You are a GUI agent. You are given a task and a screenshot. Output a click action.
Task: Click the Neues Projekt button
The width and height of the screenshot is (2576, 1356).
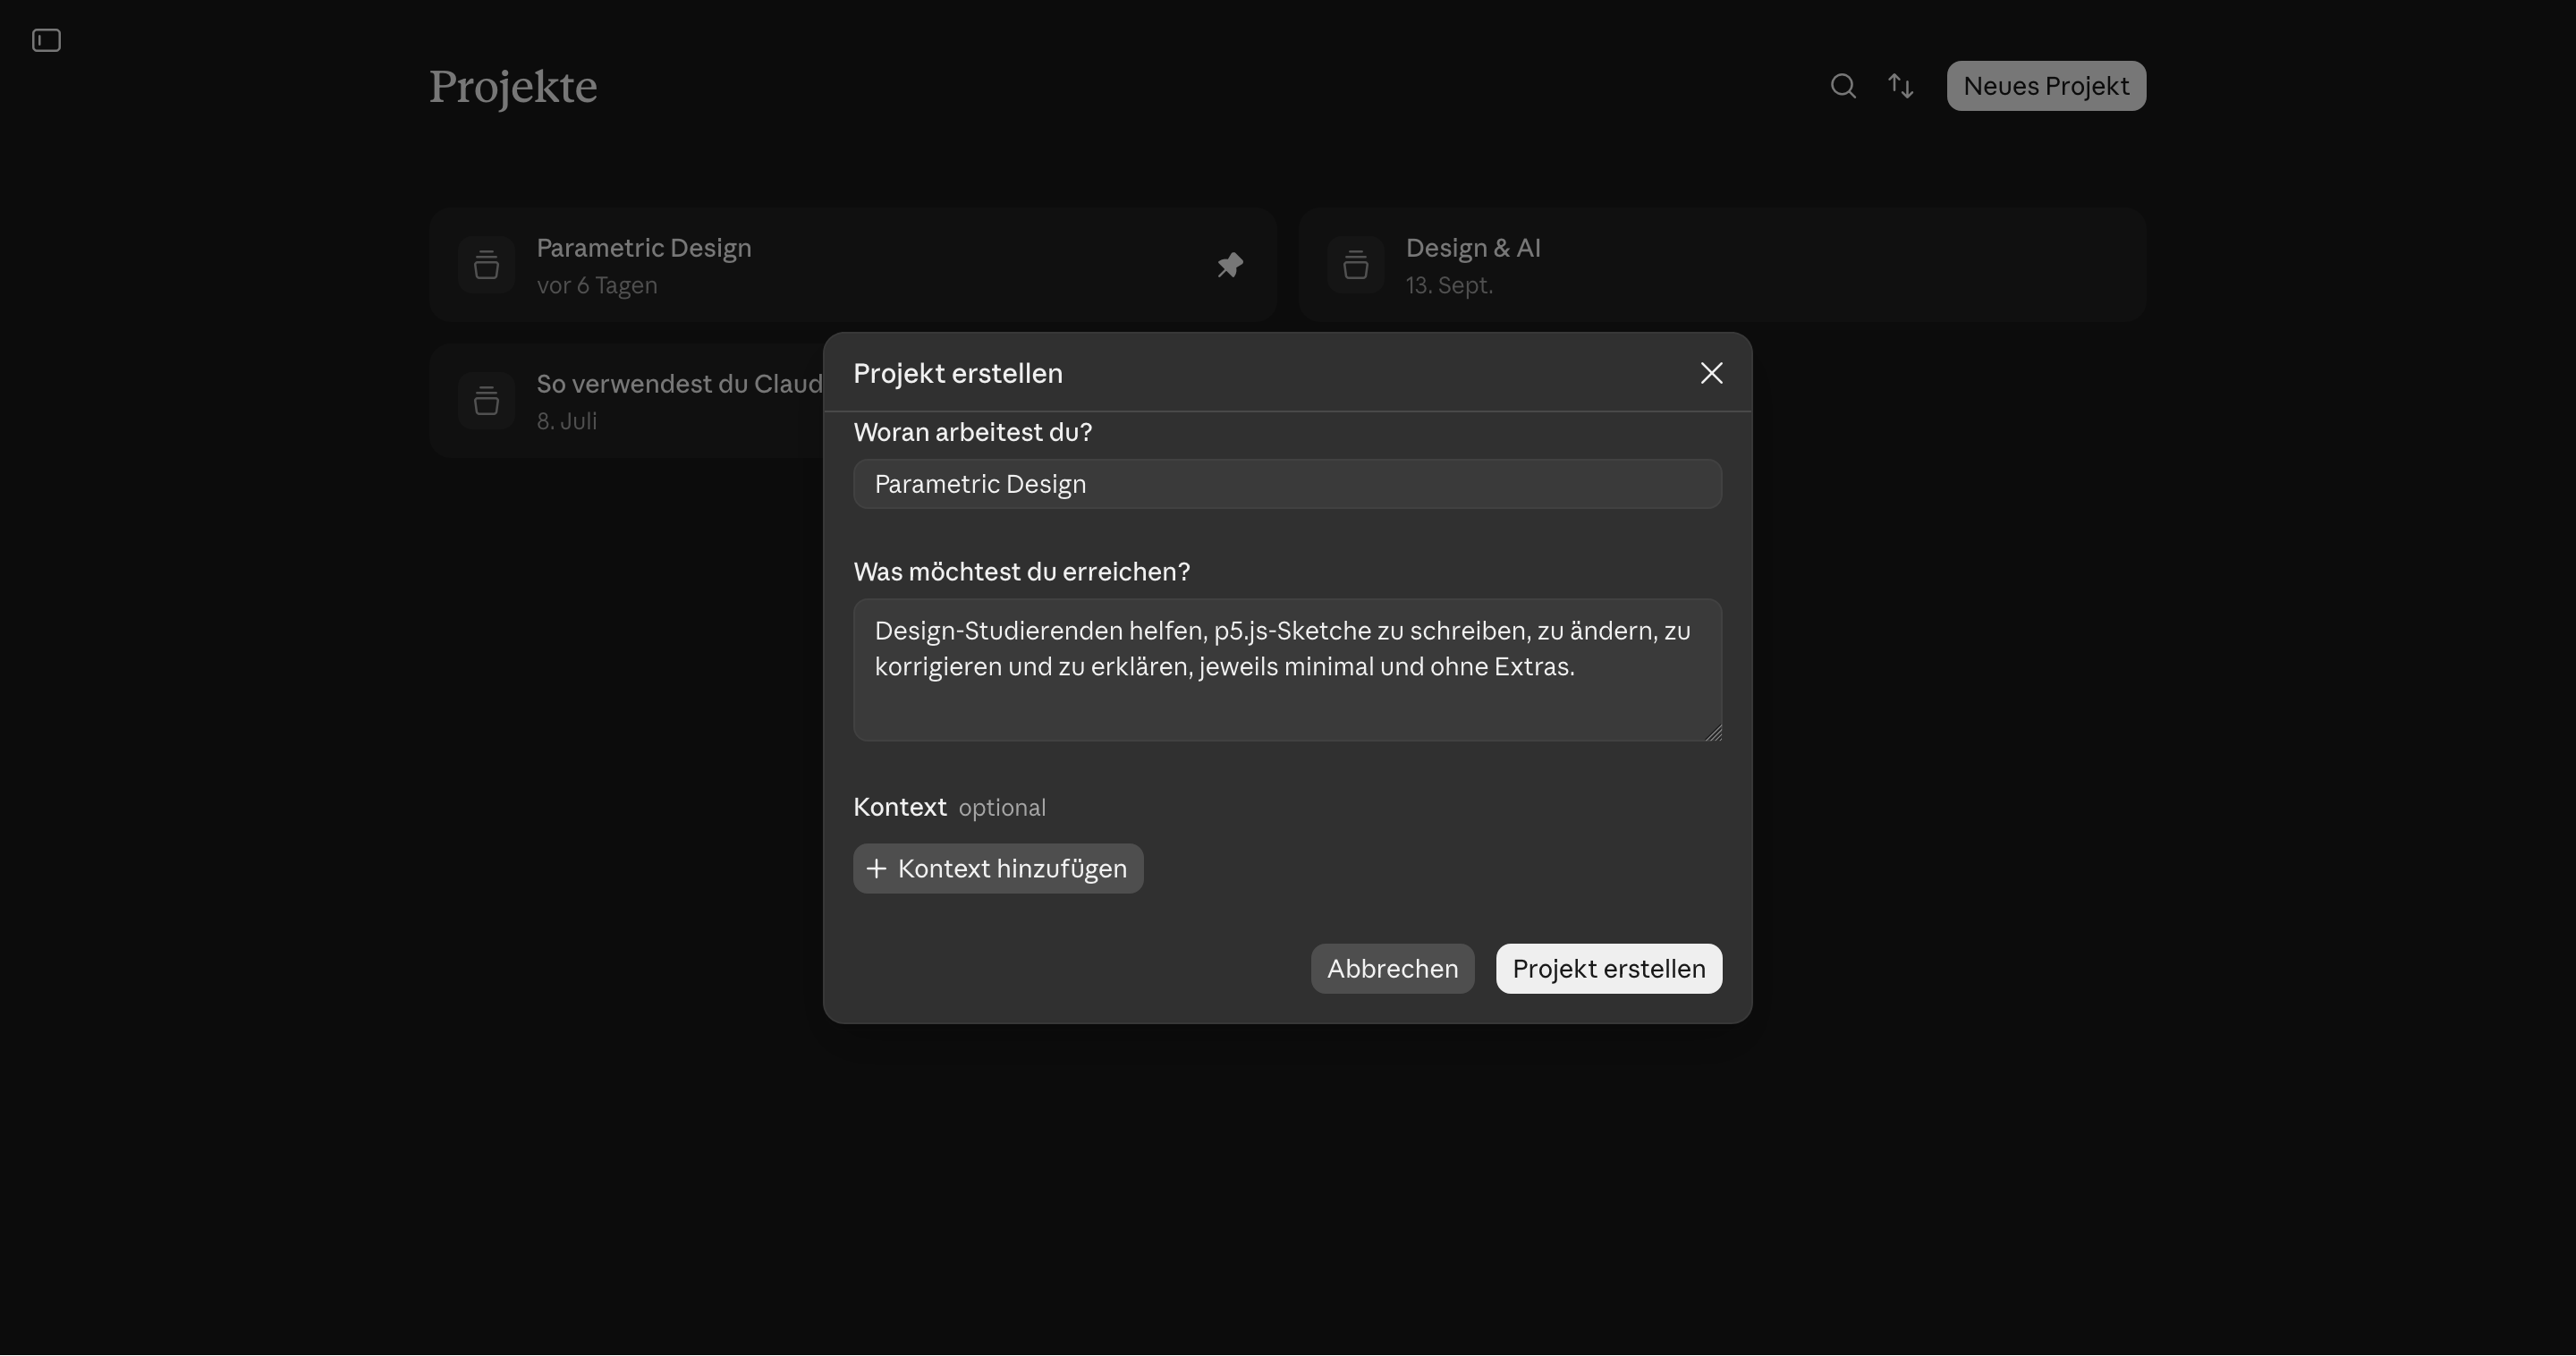pos(2046,86)
